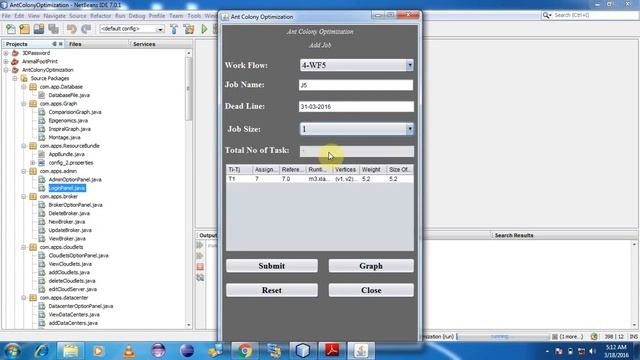
Task: Click the running progress bar in status bar
Action: click(x=502, y=337)
